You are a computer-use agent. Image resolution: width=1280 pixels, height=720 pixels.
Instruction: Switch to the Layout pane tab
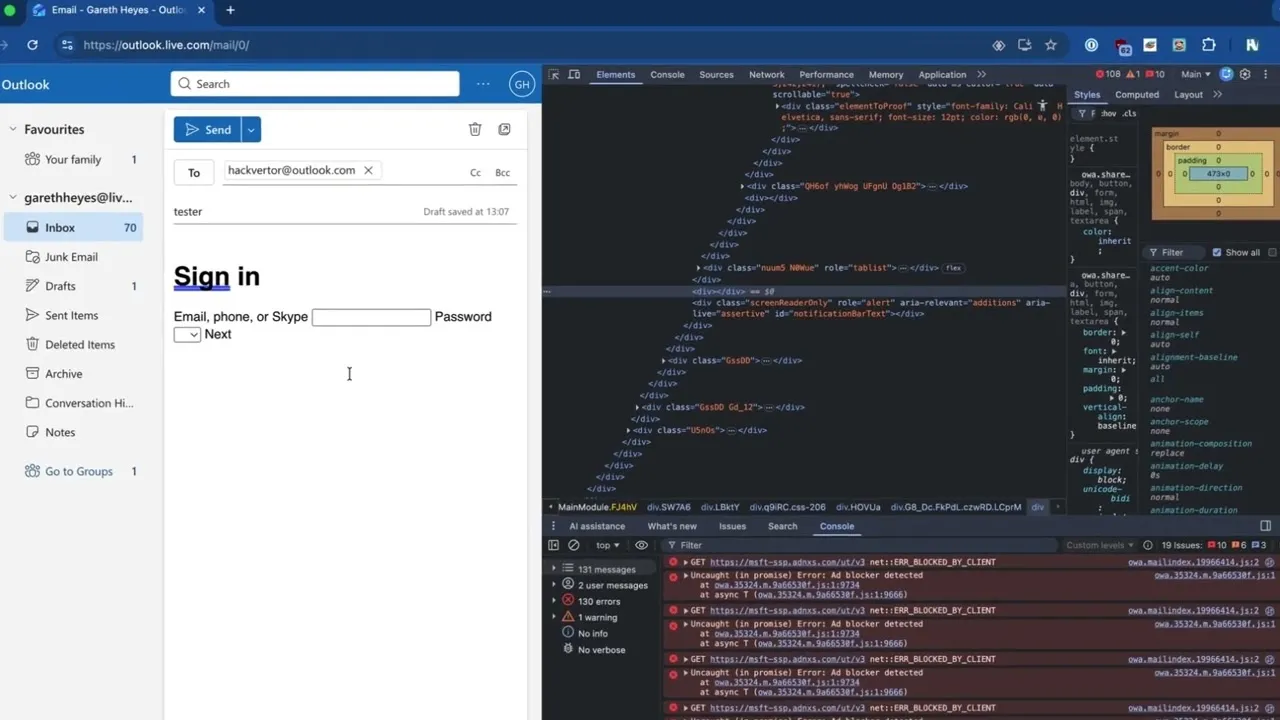pyautogui.click(x=1188, y=95)
